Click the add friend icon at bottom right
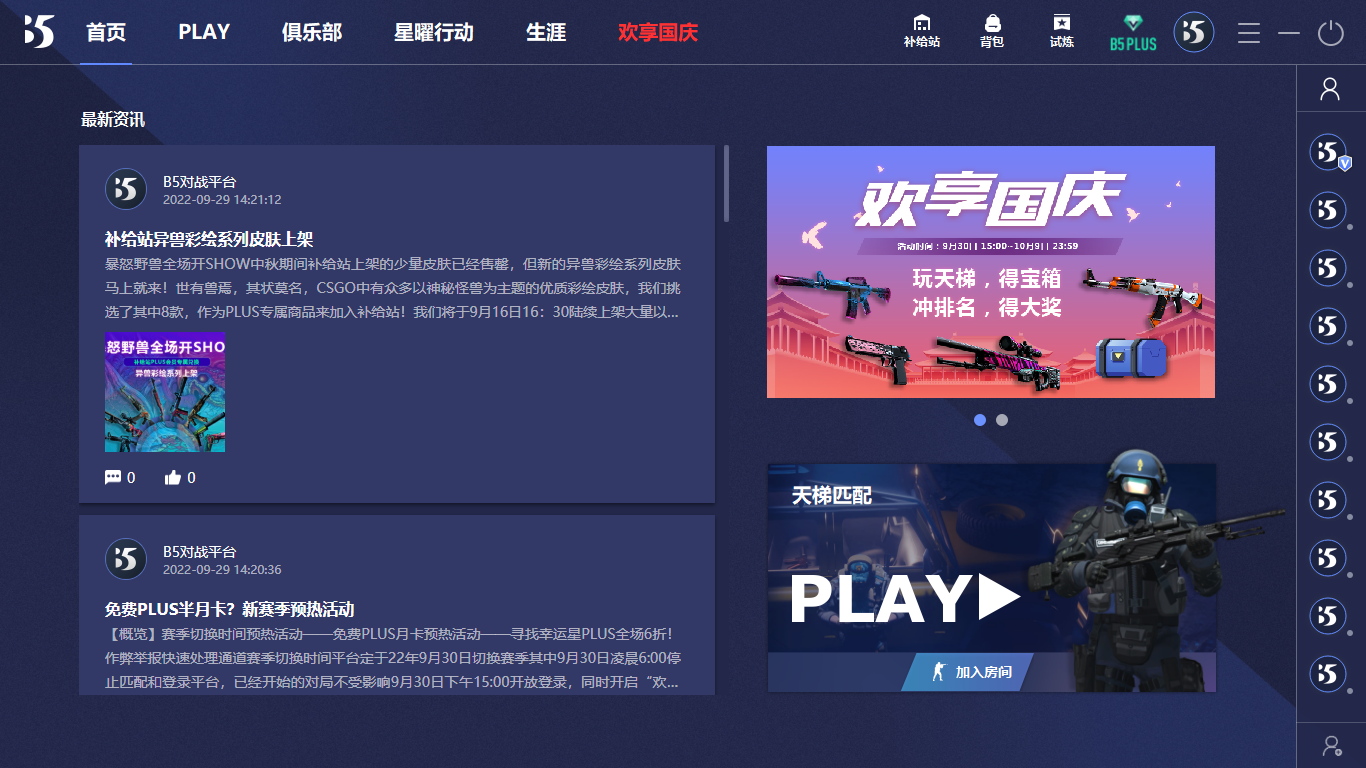 click(x=1330, y=745)
